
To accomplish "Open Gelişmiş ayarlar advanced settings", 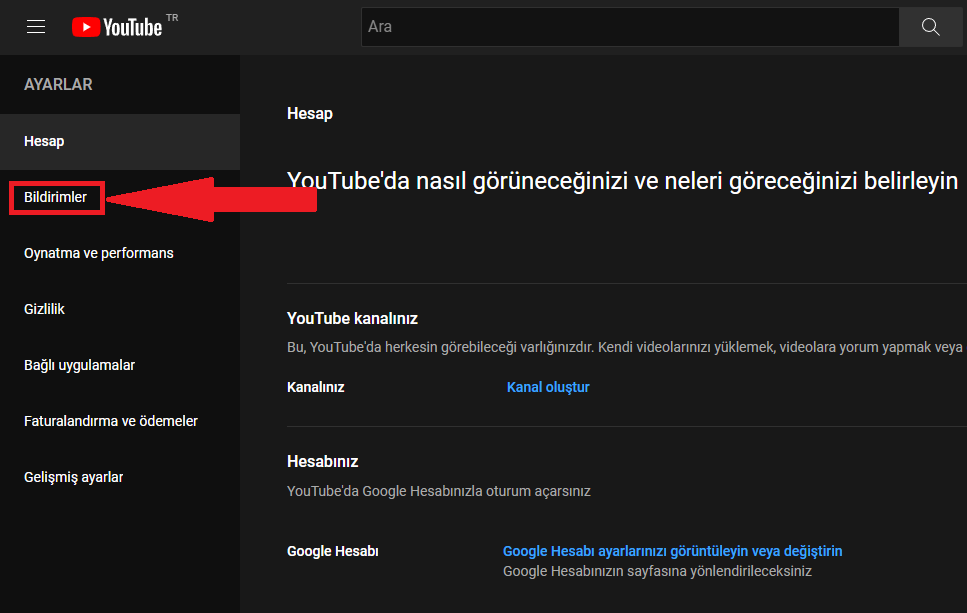I will pyautogui.click(x=73, y=477).
